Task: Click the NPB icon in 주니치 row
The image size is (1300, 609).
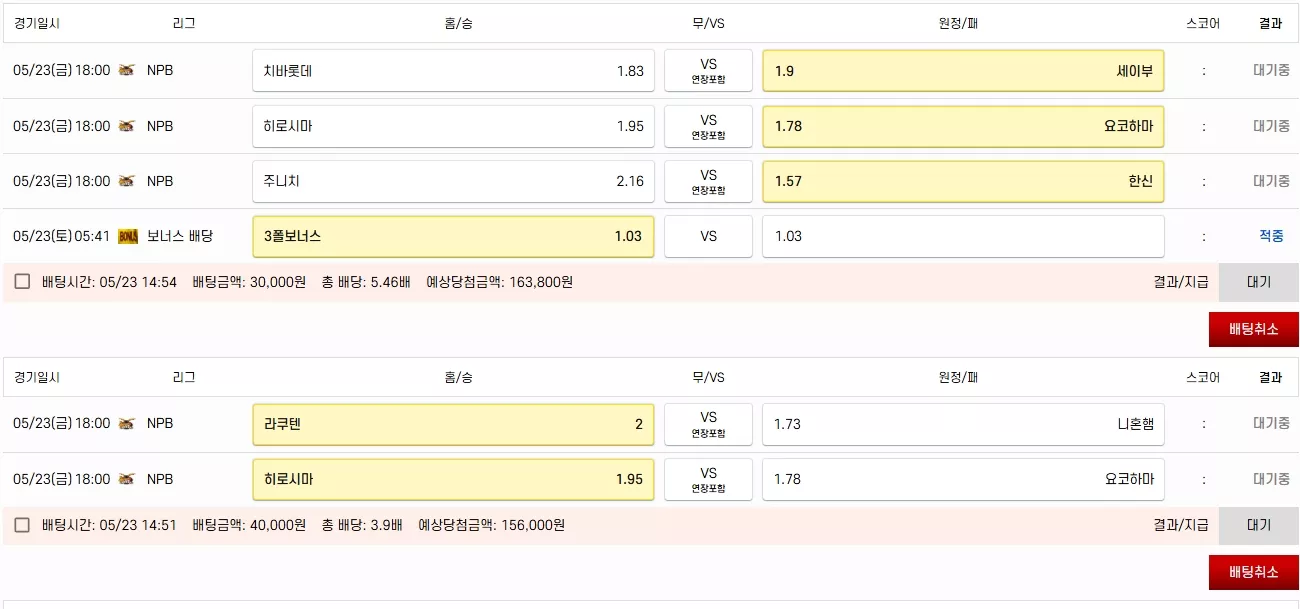Action: (127, 181)
